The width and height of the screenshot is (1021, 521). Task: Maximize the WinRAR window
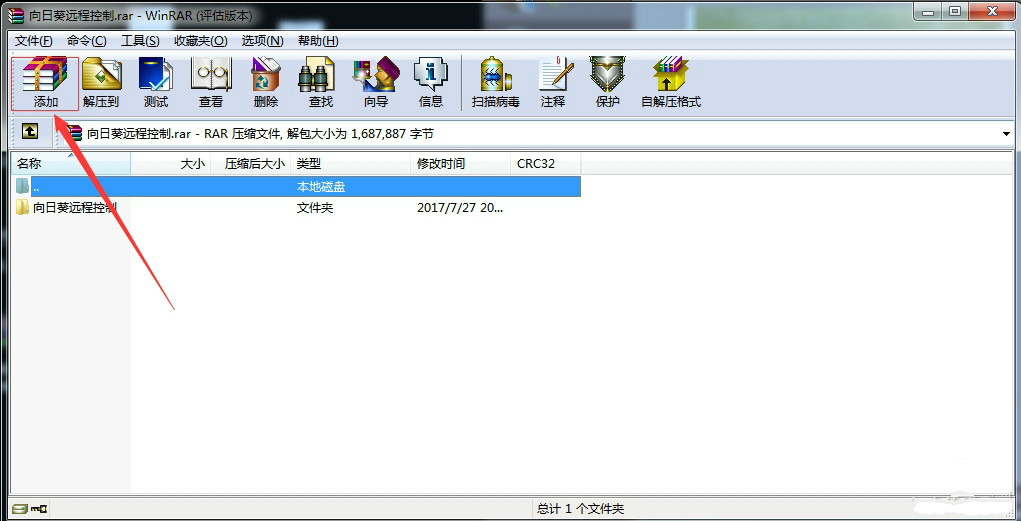(x=955, y=11)
